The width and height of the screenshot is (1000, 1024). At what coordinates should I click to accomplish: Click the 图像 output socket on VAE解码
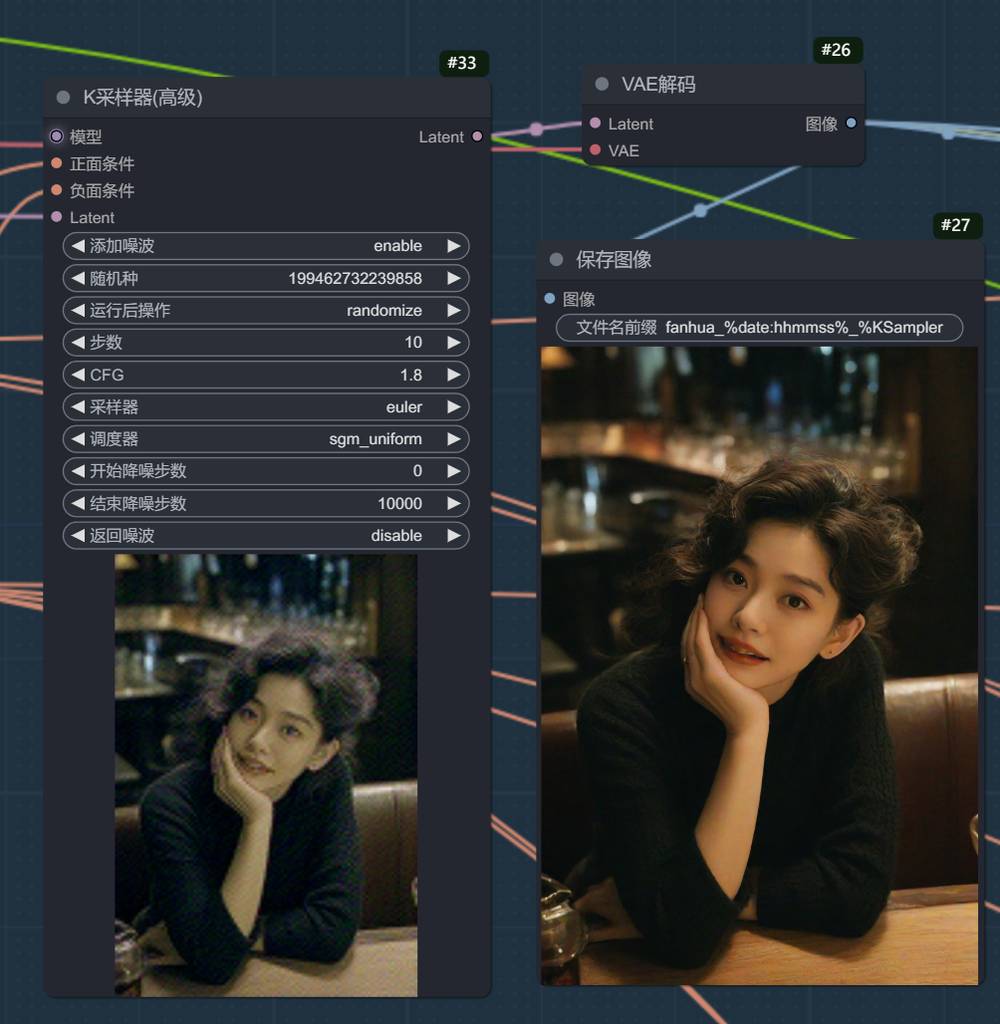point(851,124)
